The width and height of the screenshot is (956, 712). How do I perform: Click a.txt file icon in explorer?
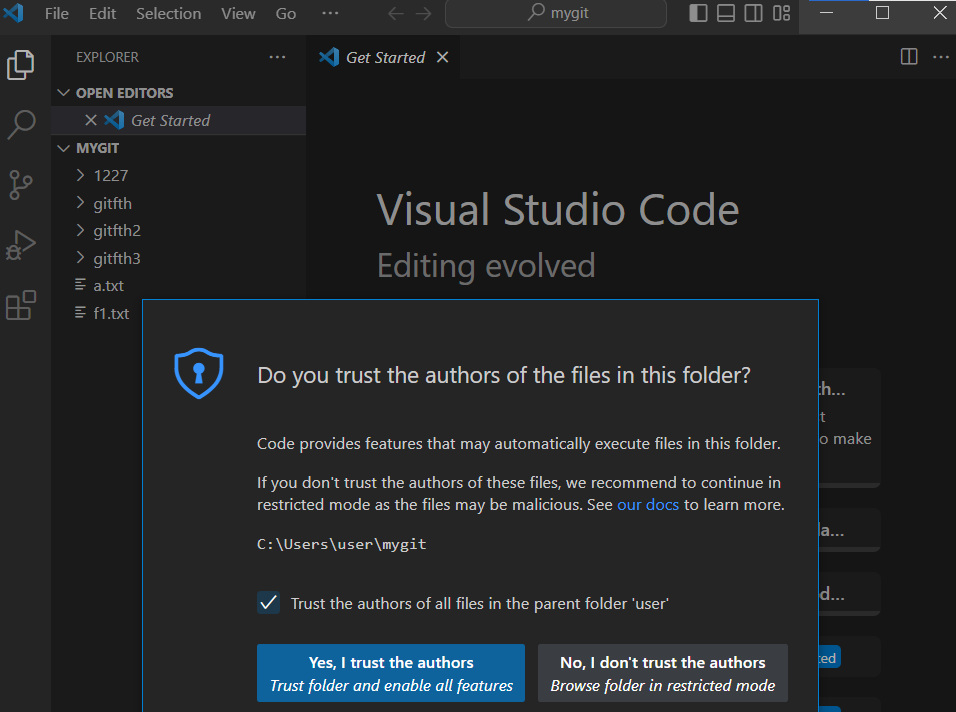pyautogui.click(x=80, y=285)
